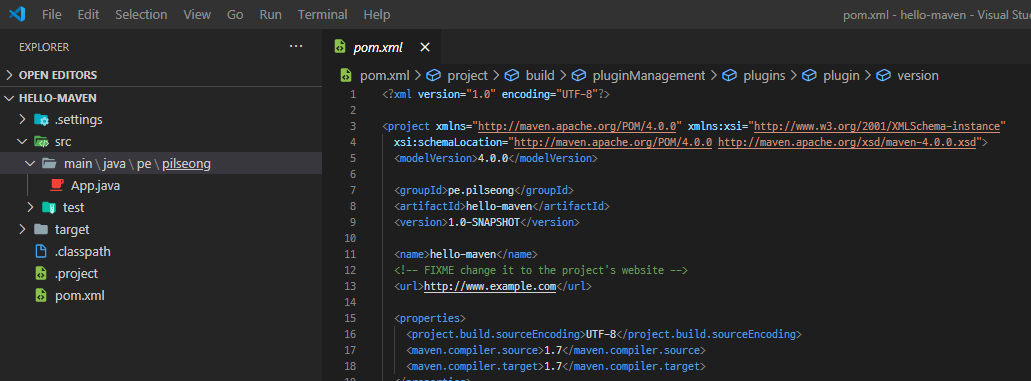Click the cube icon beside the build breadcrumb

[x=512, y=76]
